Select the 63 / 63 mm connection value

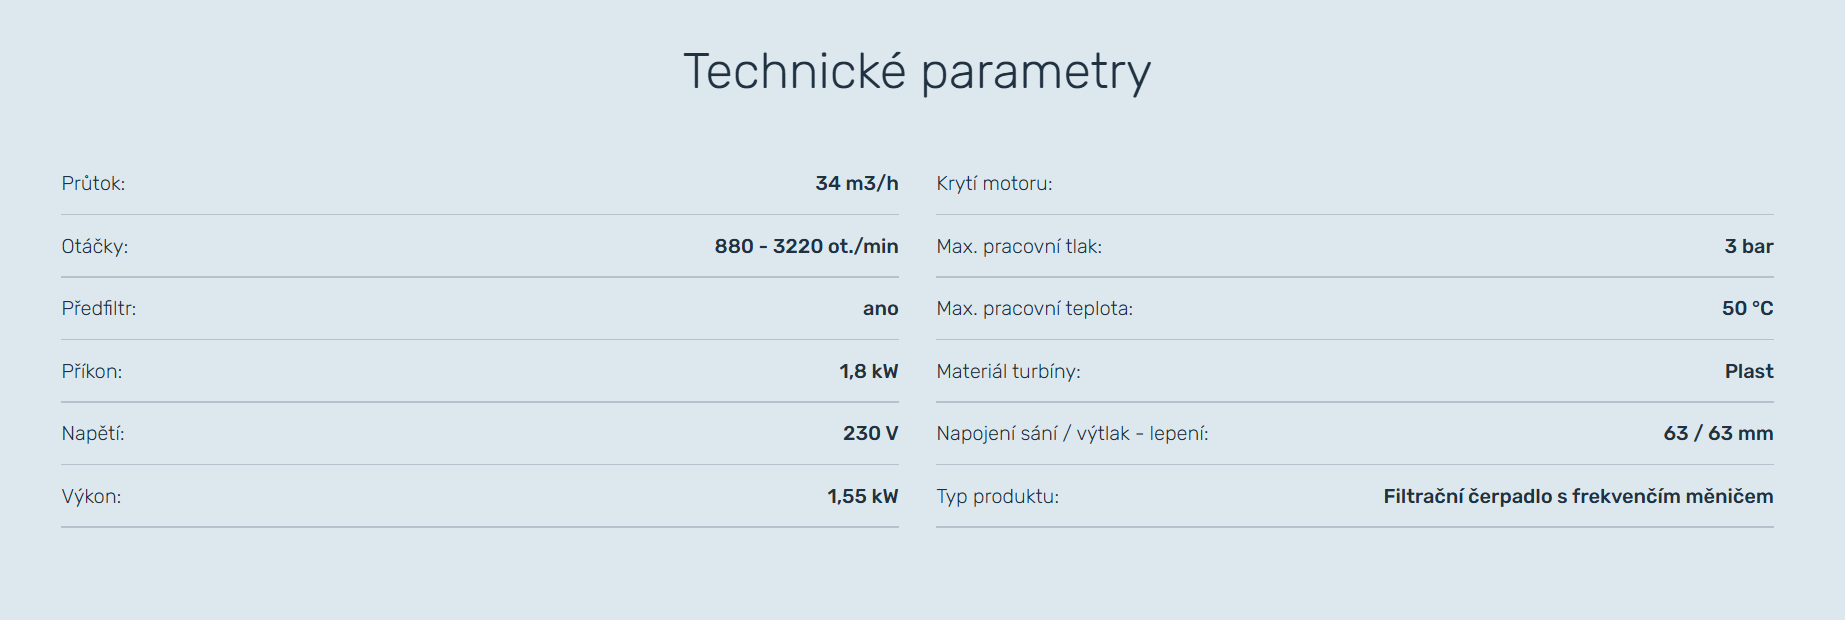pos(1718,434)
